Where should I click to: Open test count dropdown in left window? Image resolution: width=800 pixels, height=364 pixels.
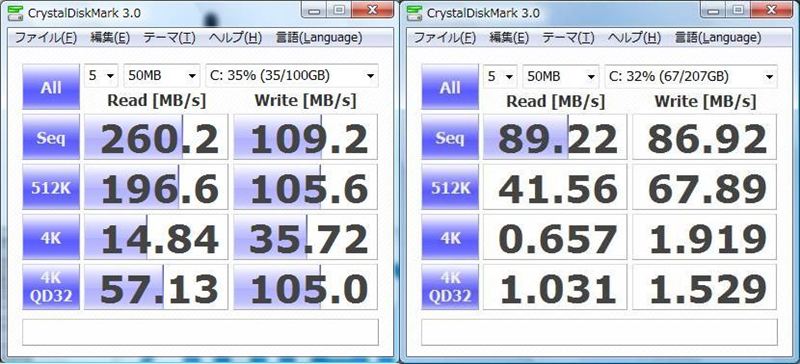click(x=101, y=76)
